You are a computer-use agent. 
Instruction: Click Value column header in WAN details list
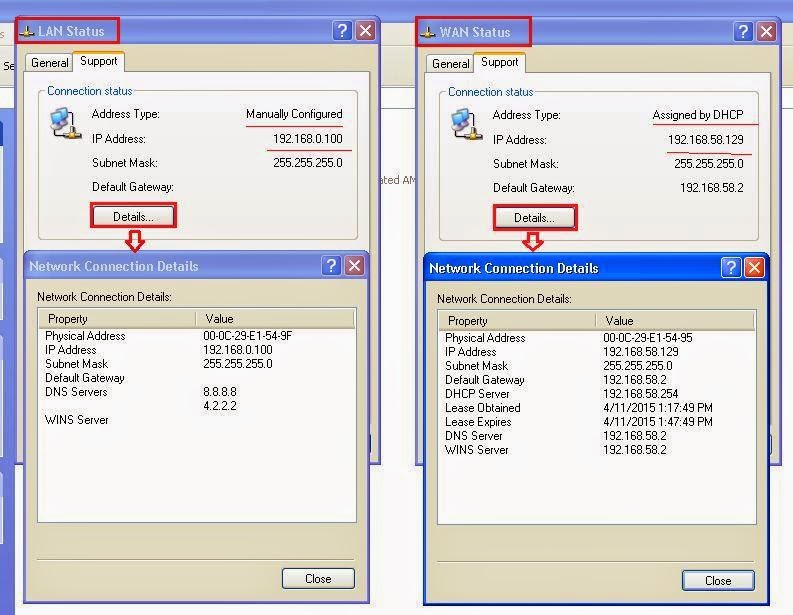(x=675, y=321)
